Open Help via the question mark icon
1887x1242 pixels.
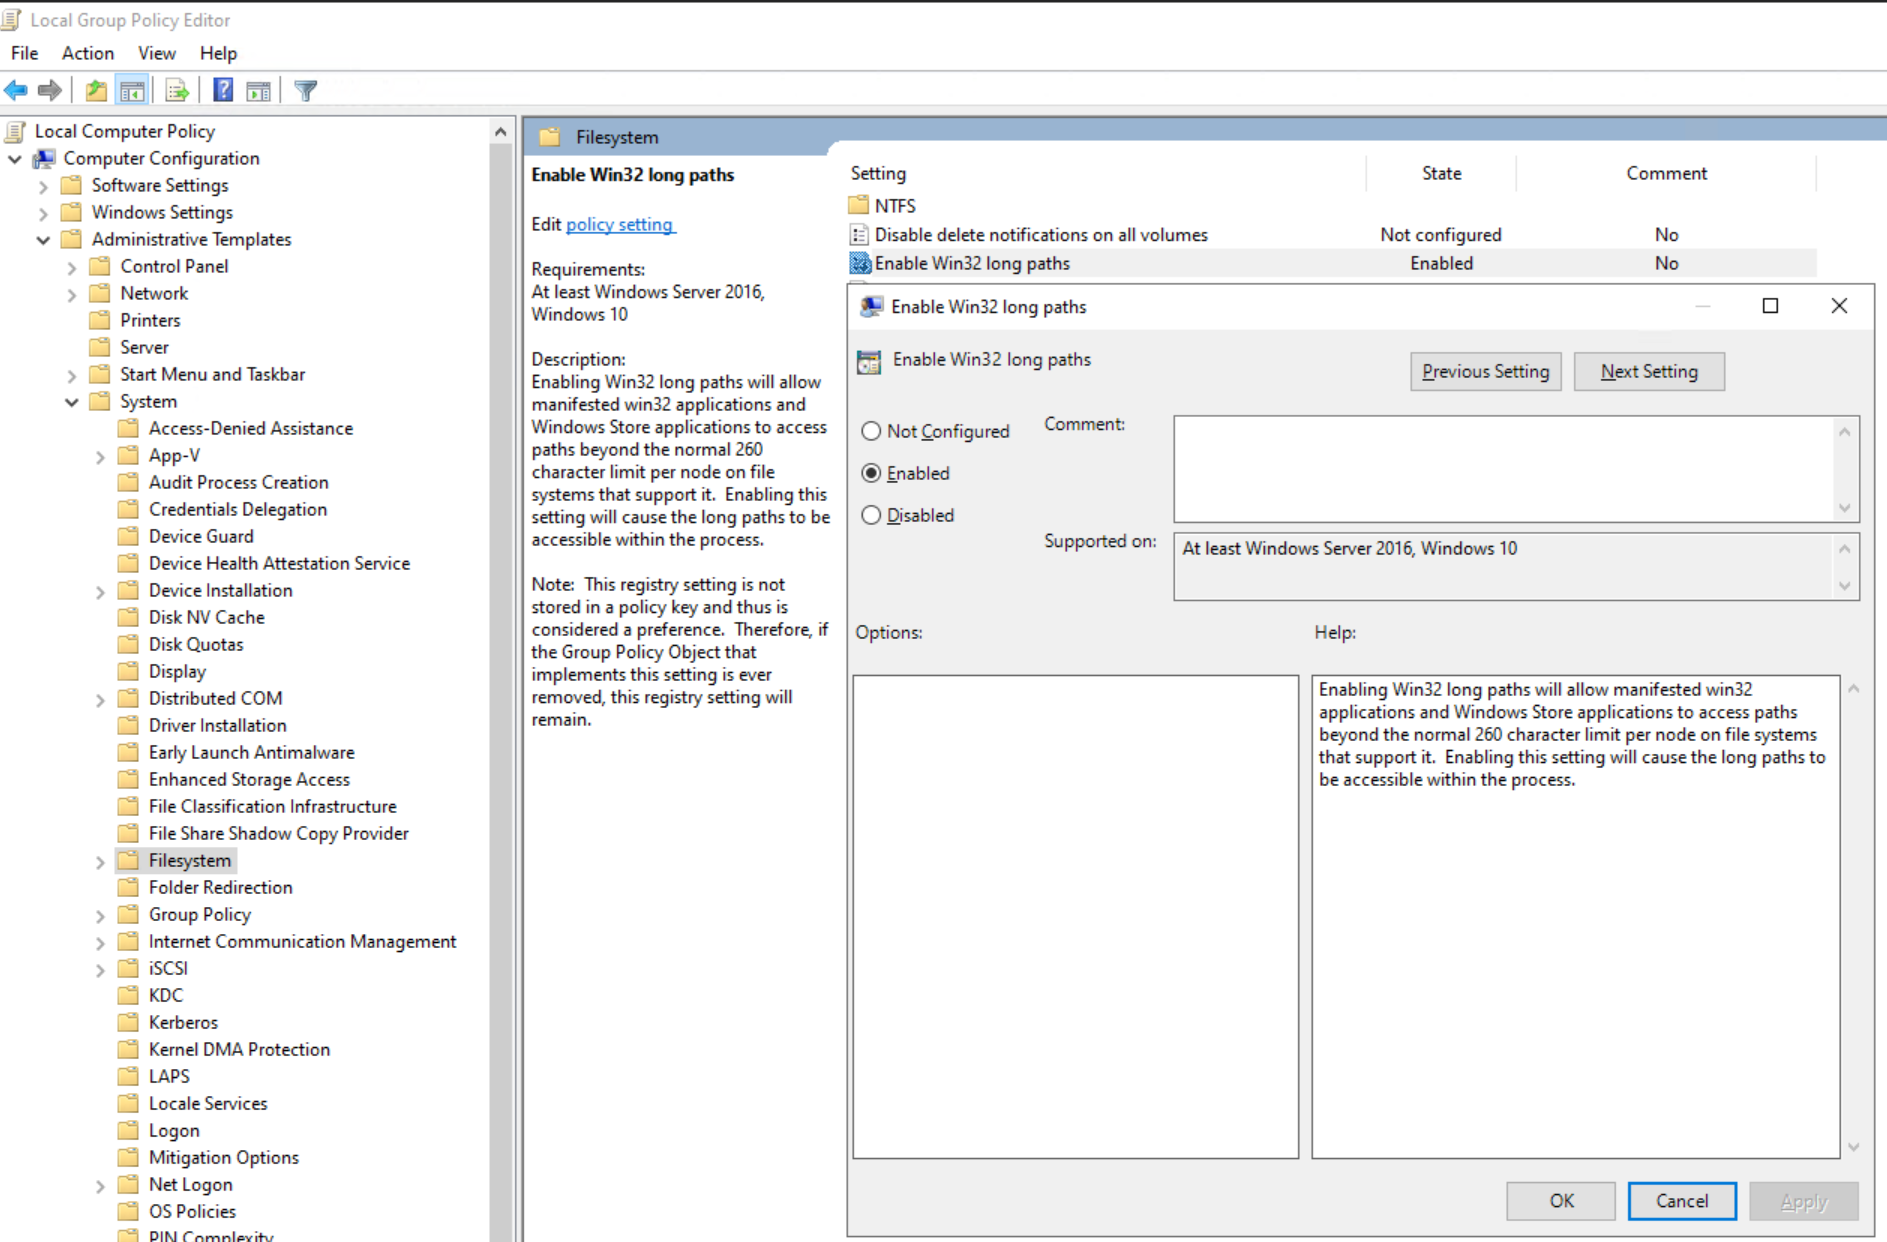221,90
